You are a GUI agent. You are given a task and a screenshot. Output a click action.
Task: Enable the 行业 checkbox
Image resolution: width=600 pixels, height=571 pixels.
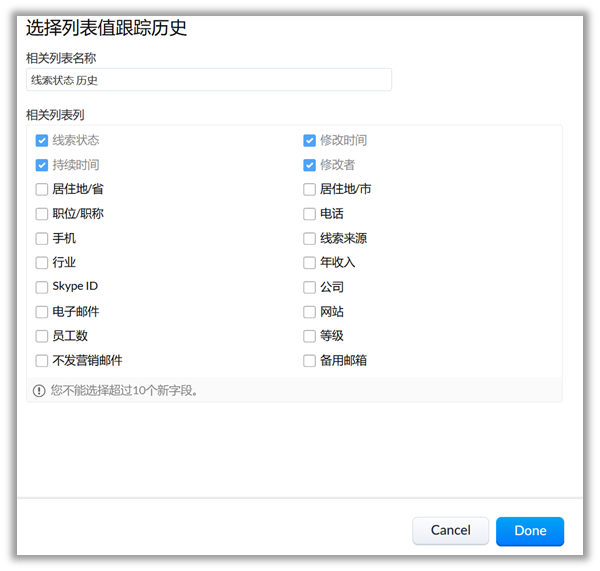[x=42, y=263]
